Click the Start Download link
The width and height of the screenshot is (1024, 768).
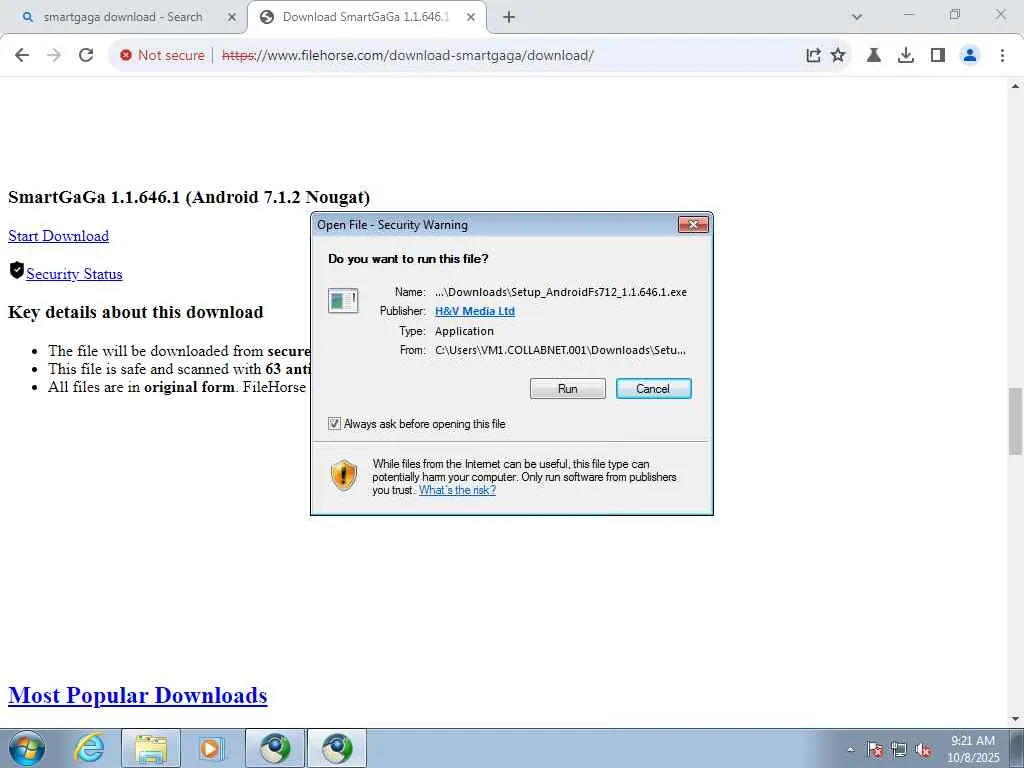pos(59,236)
